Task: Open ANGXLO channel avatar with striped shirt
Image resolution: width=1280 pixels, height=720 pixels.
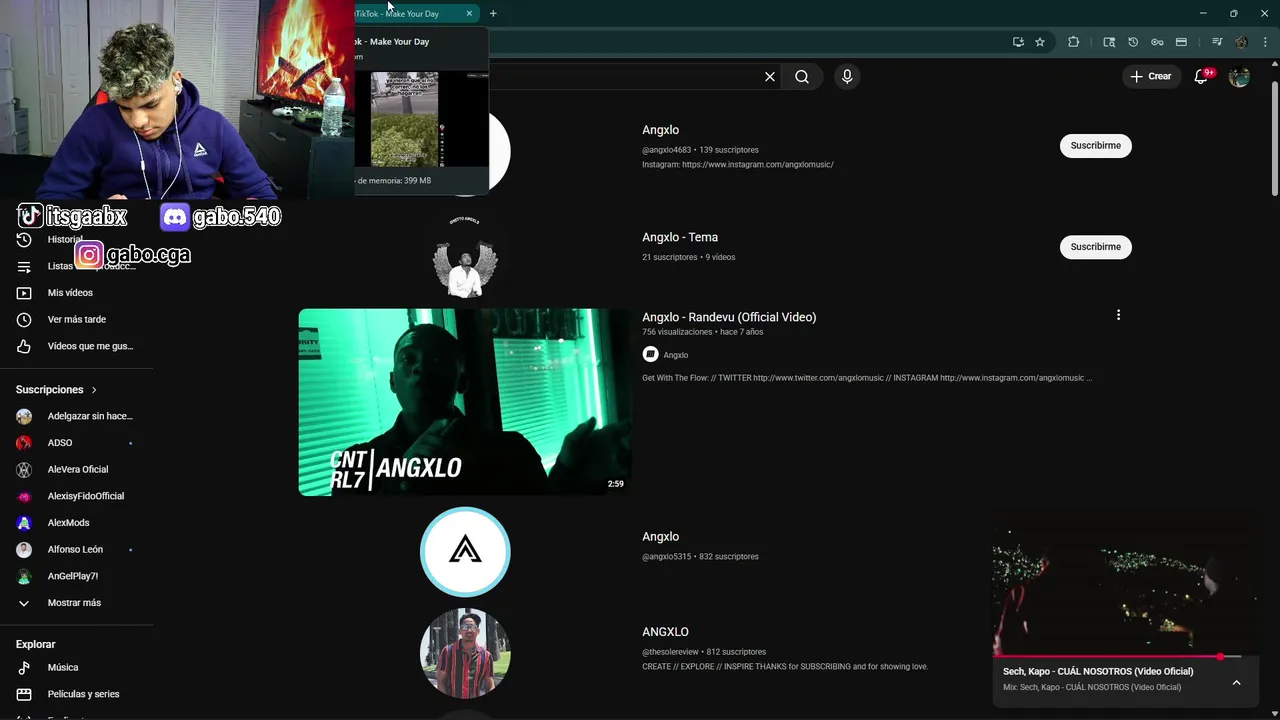Action: 465,653
